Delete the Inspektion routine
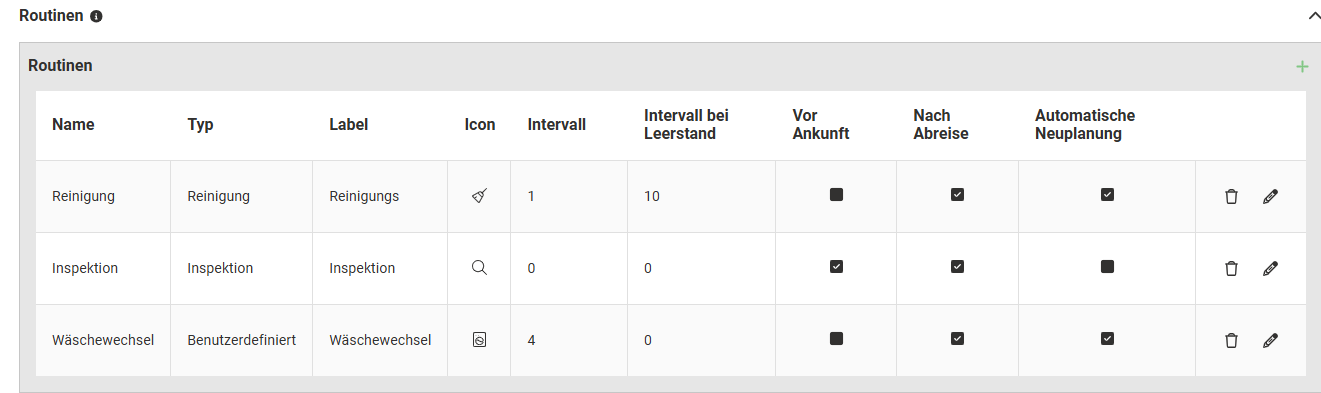Viewport: 1321px width, 393px height. tap(1231, 269)
